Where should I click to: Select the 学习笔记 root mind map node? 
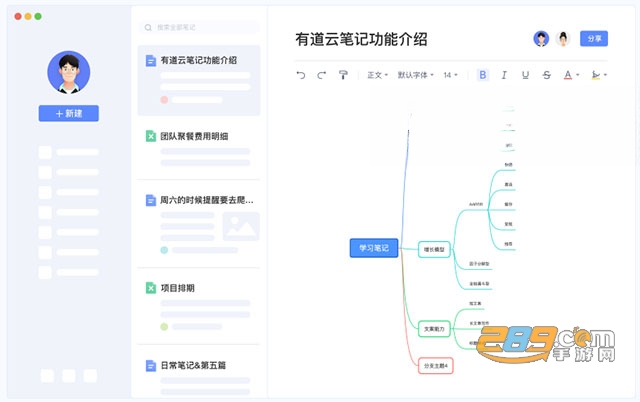[374, 248]
